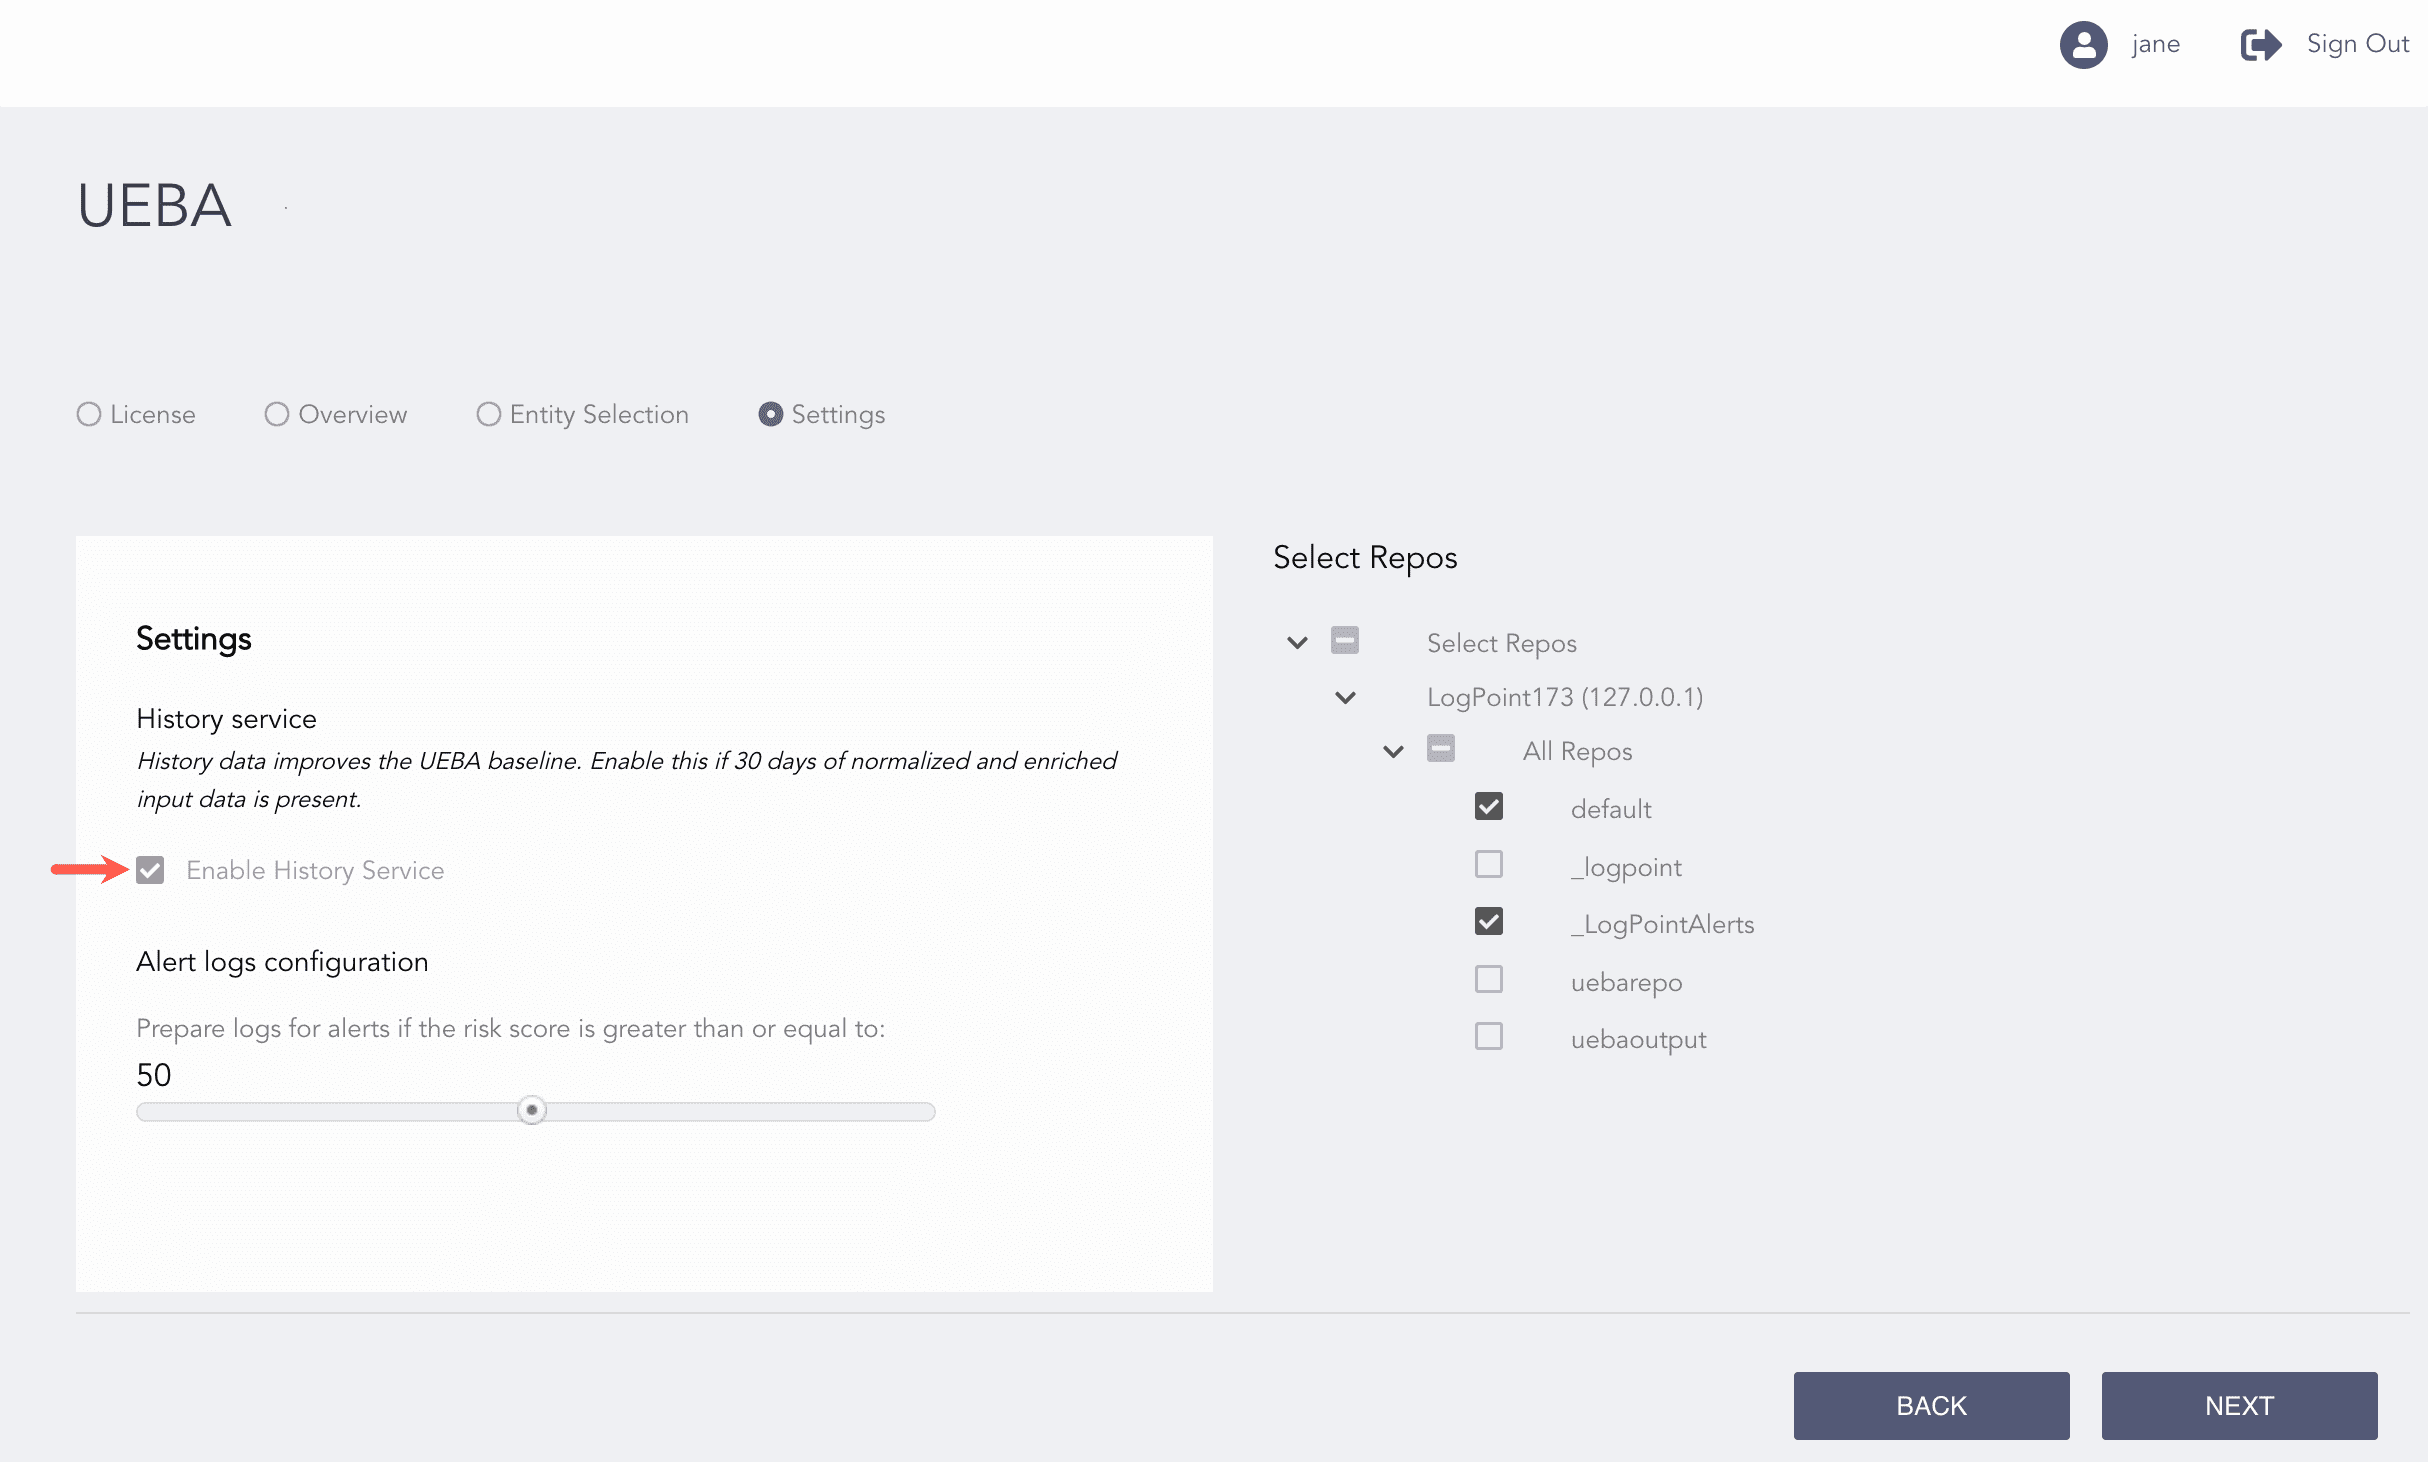Select the Overview step radio button
Screen dimensions: 2428x1462
[277, 414]
